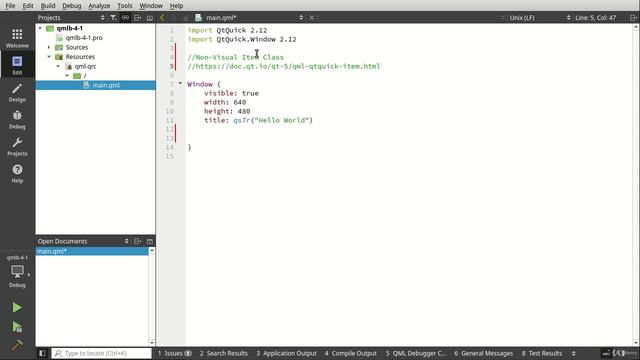Collapse the Resources folder

pyautogui.click(x=49, y=57)
